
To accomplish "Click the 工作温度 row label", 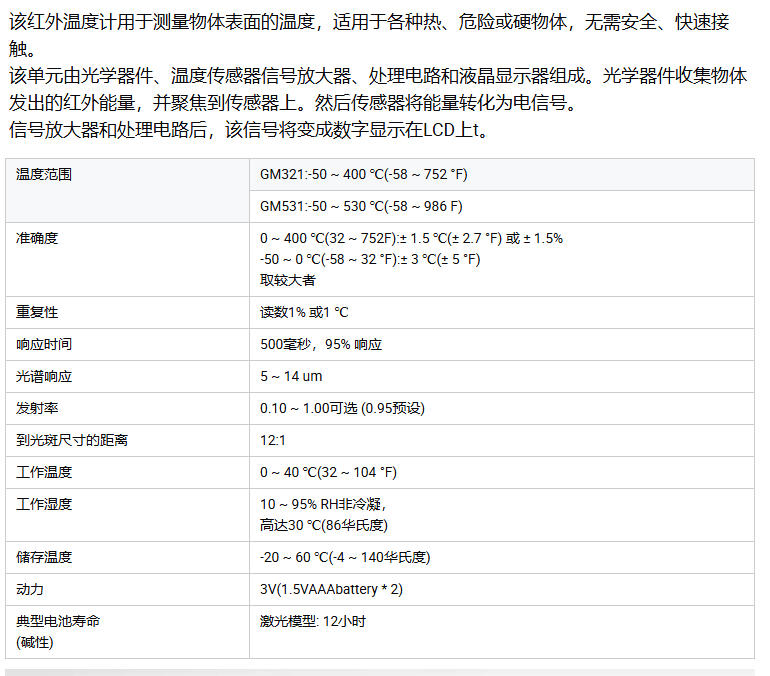I will point(44,472).
